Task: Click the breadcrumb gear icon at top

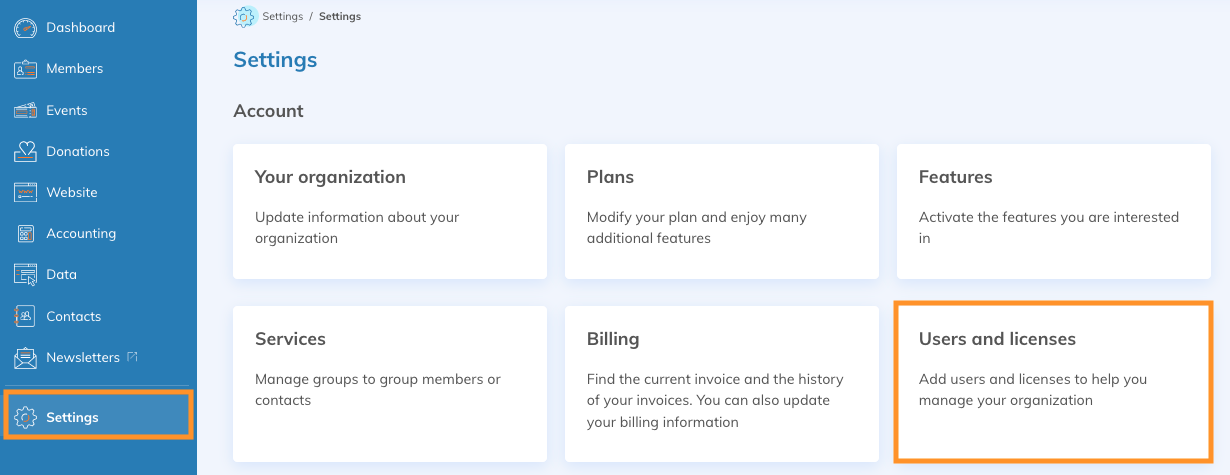Action: tap(244, 17)
